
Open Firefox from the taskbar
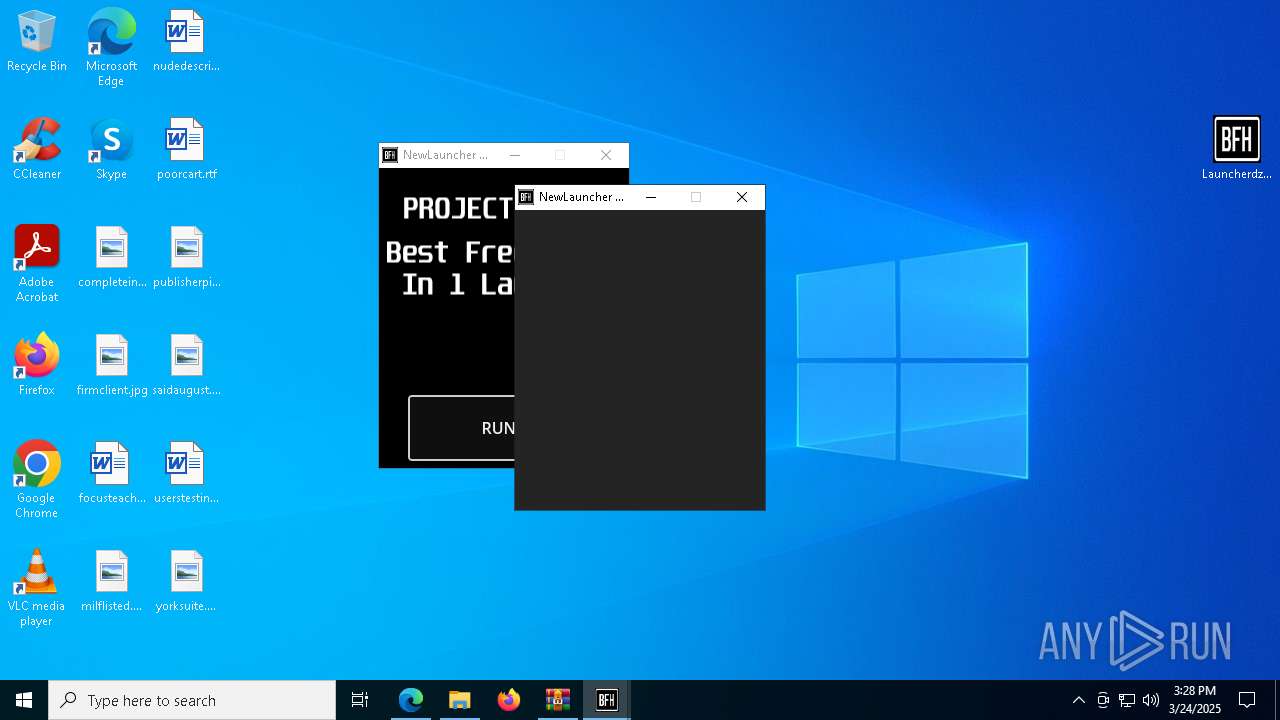[x=509, y=700]
